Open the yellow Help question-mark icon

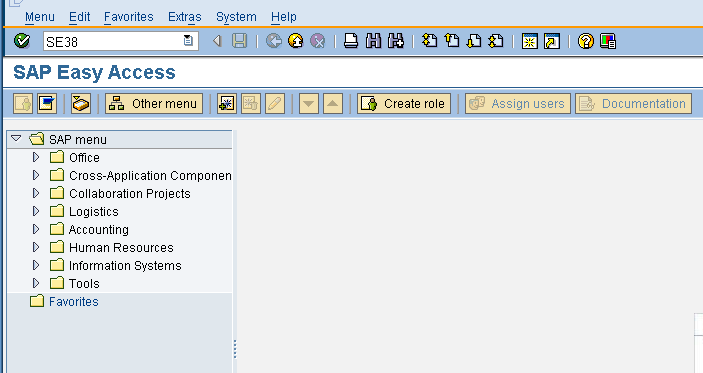coord(586,41)
